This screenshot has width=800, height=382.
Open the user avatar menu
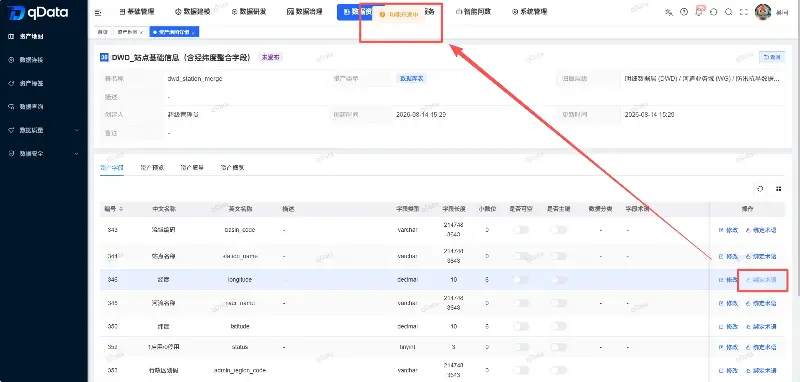pos(763,12)
